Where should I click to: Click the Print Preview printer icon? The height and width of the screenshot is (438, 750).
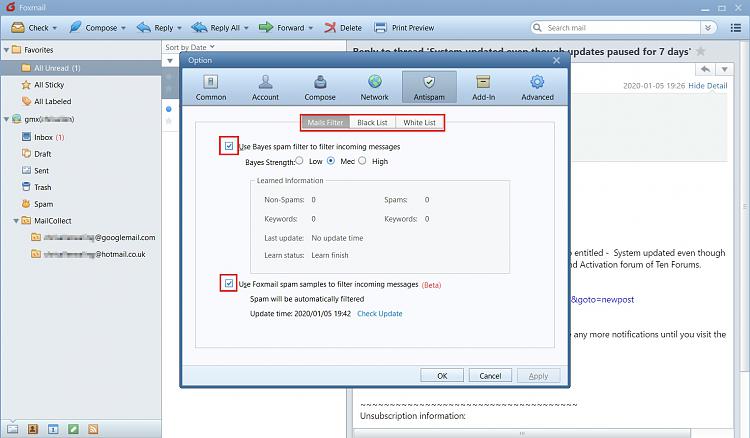381,28
